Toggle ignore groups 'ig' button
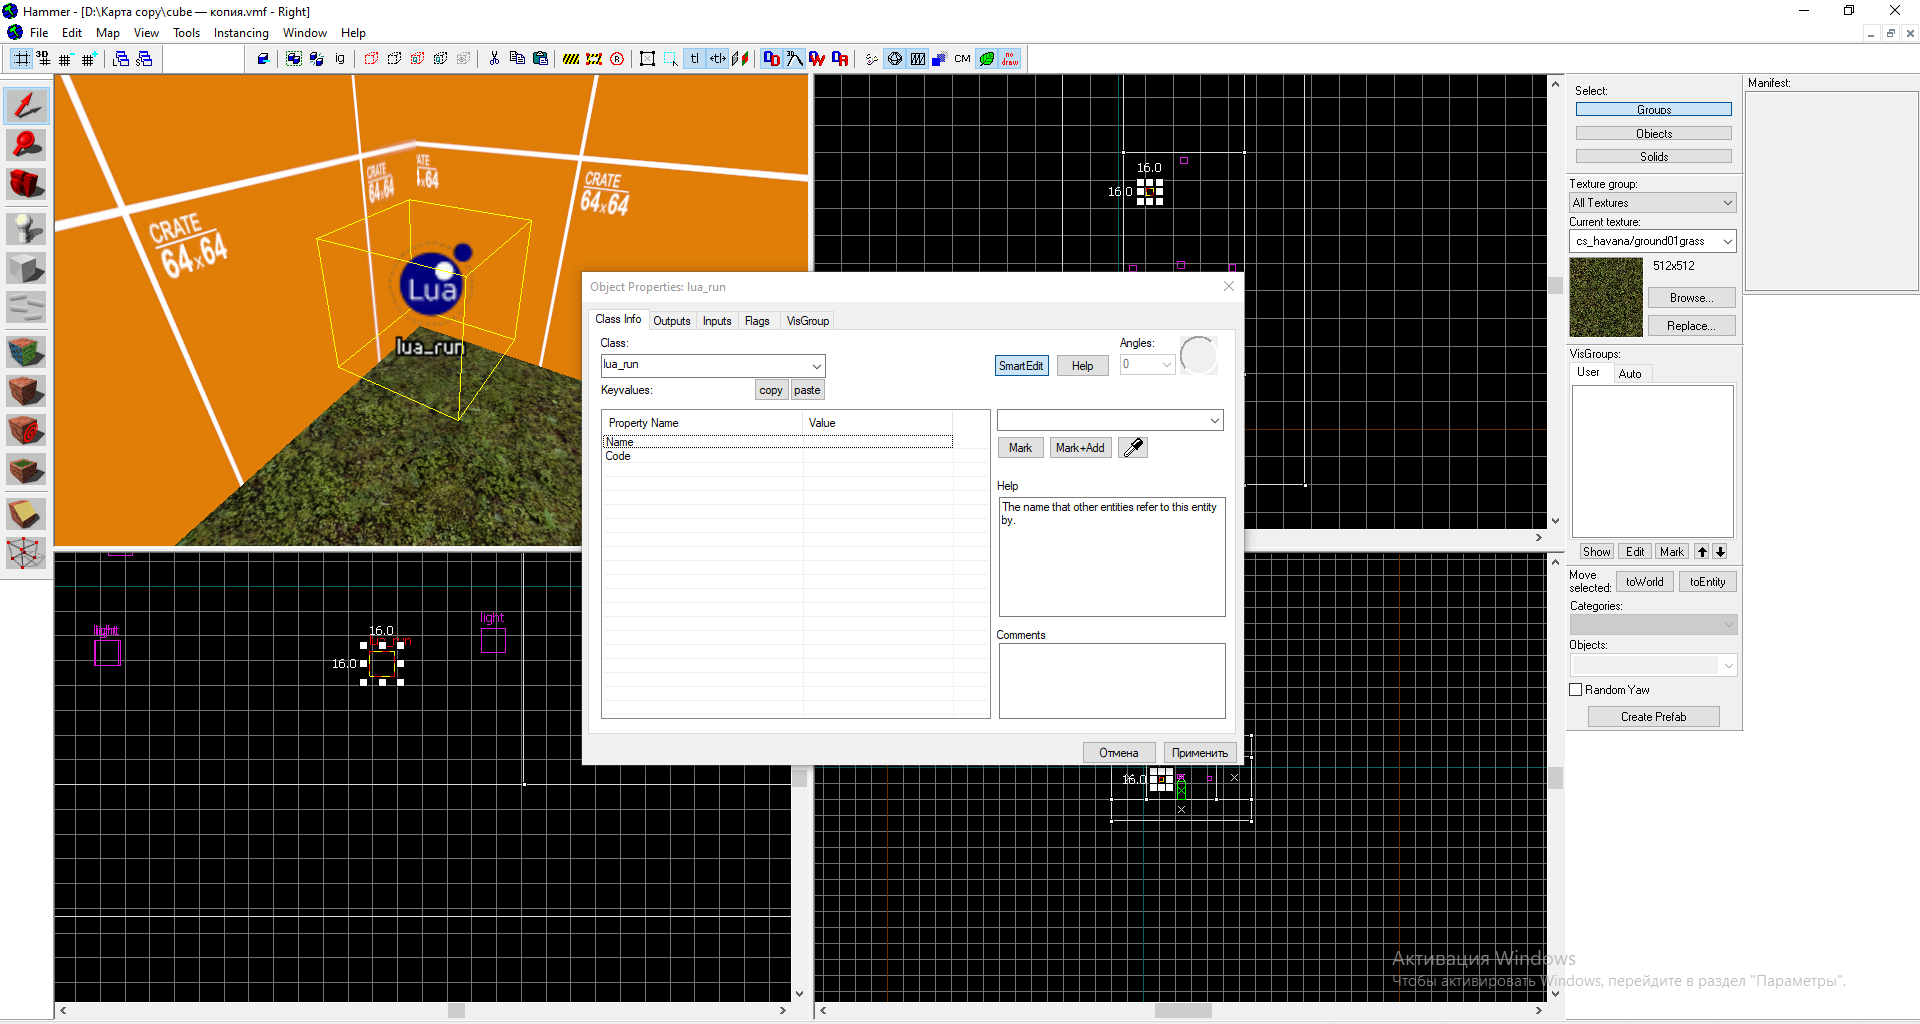The width and height of the screenshot is (1920, 1024). coord(340,59)
